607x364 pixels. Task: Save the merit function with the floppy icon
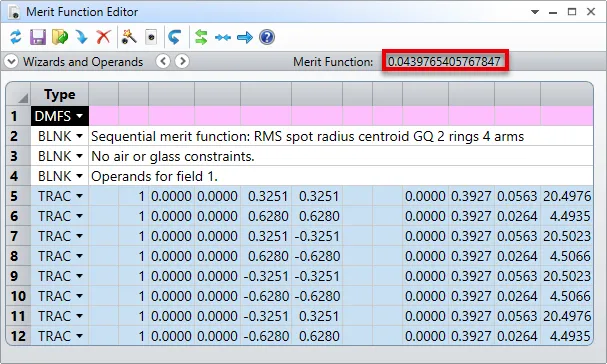(x=38, y=37)
